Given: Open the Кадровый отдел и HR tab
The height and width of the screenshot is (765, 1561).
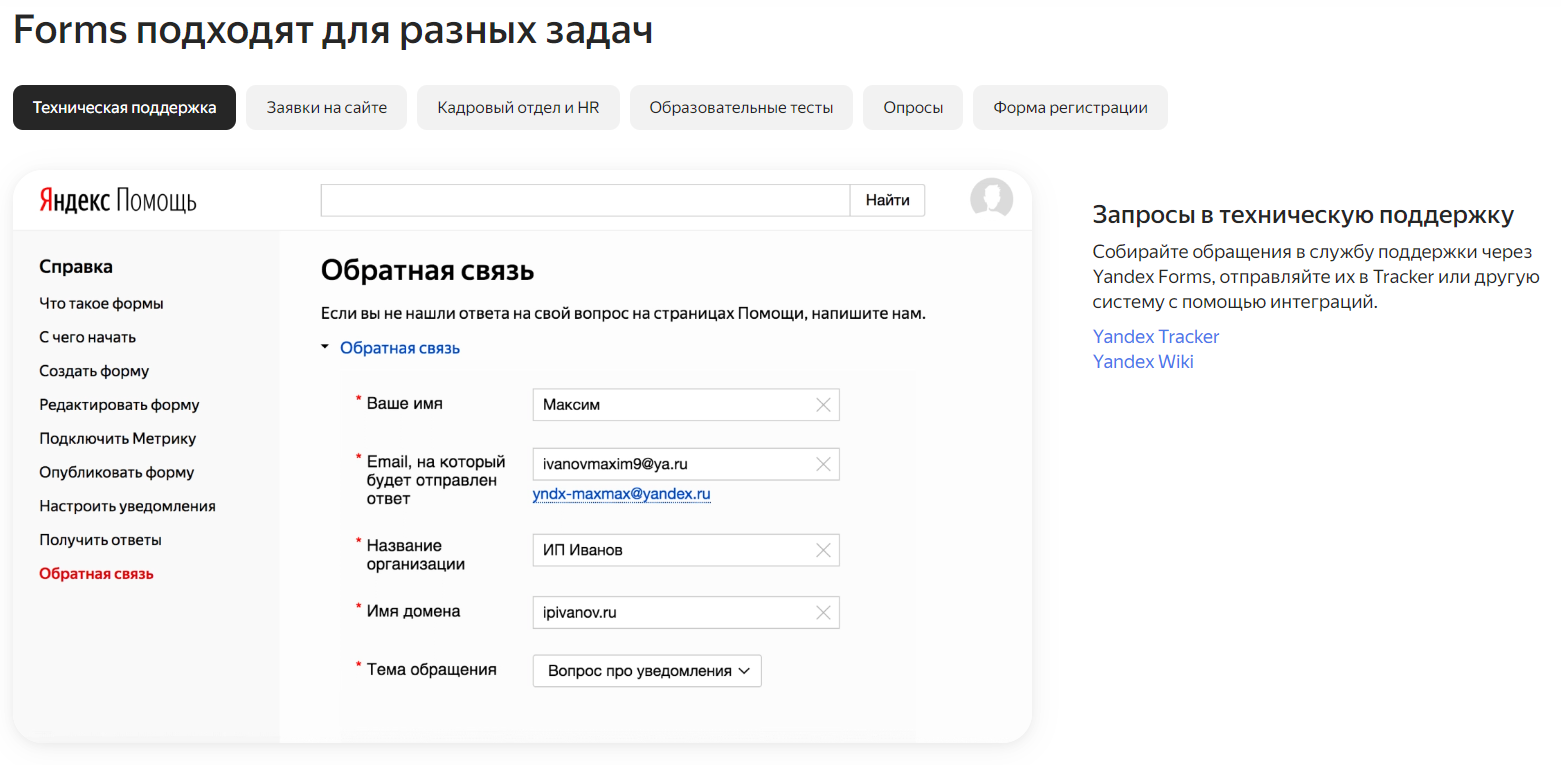Looking at the screenshot, I should (518, 107).
